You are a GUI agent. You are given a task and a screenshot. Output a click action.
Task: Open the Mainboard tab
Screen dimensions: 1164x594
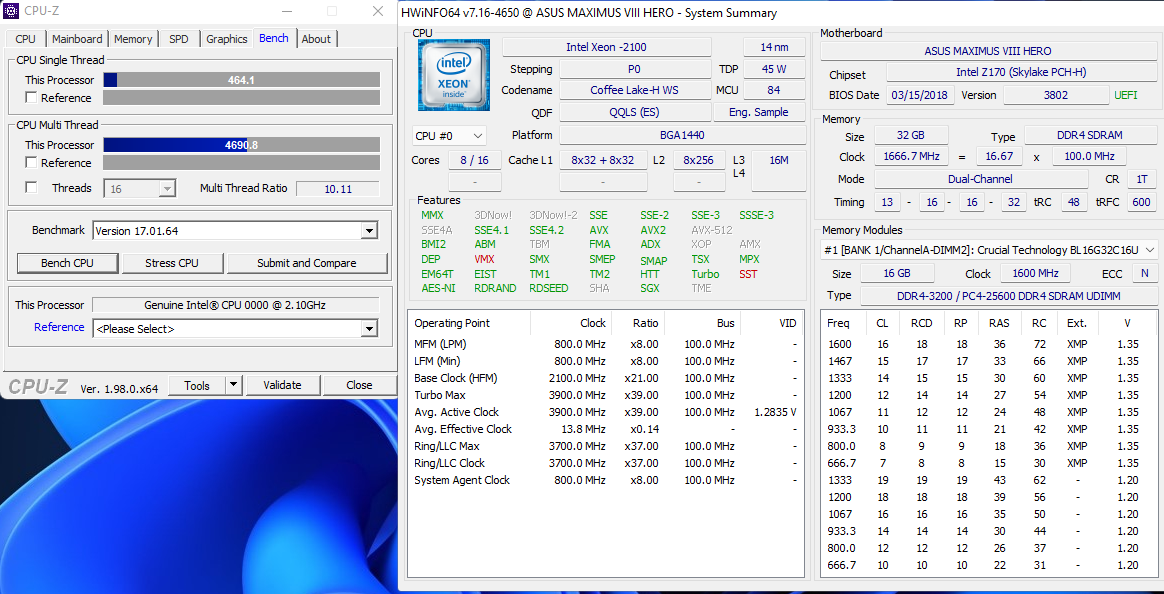pos(77,39)
